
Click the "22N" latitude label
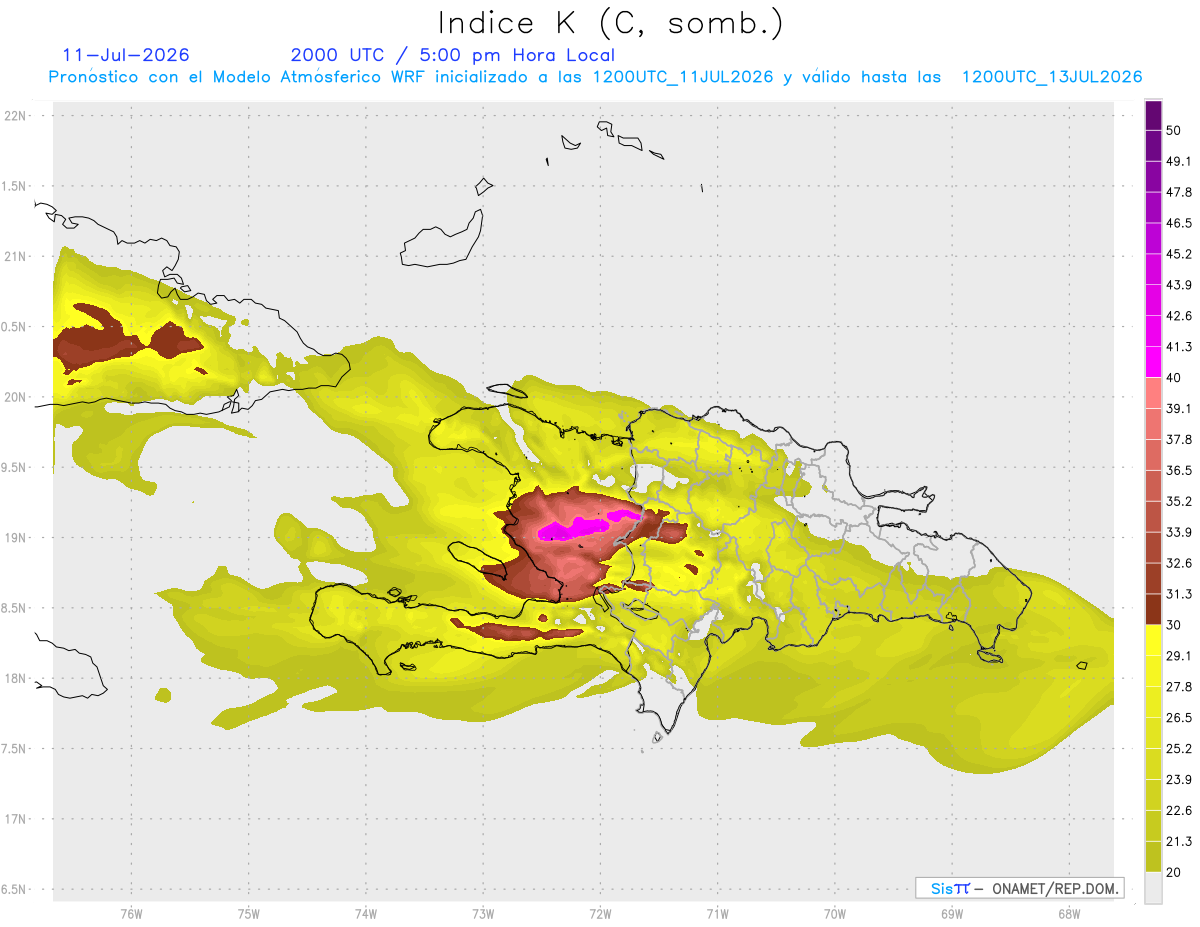point(17,116)
